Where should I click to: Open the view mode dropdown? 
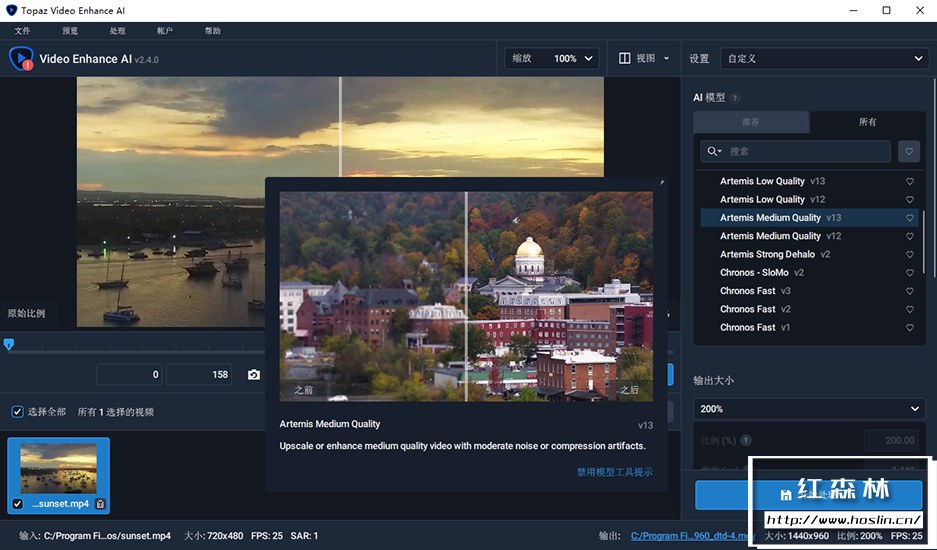click(644, 58)
